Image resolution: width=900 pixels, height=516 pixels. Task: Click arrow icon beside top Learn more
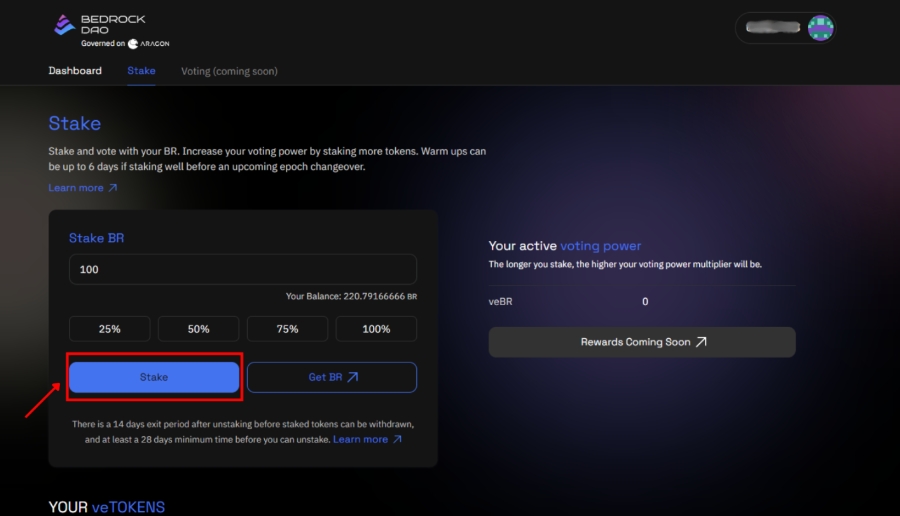[112, 188]
